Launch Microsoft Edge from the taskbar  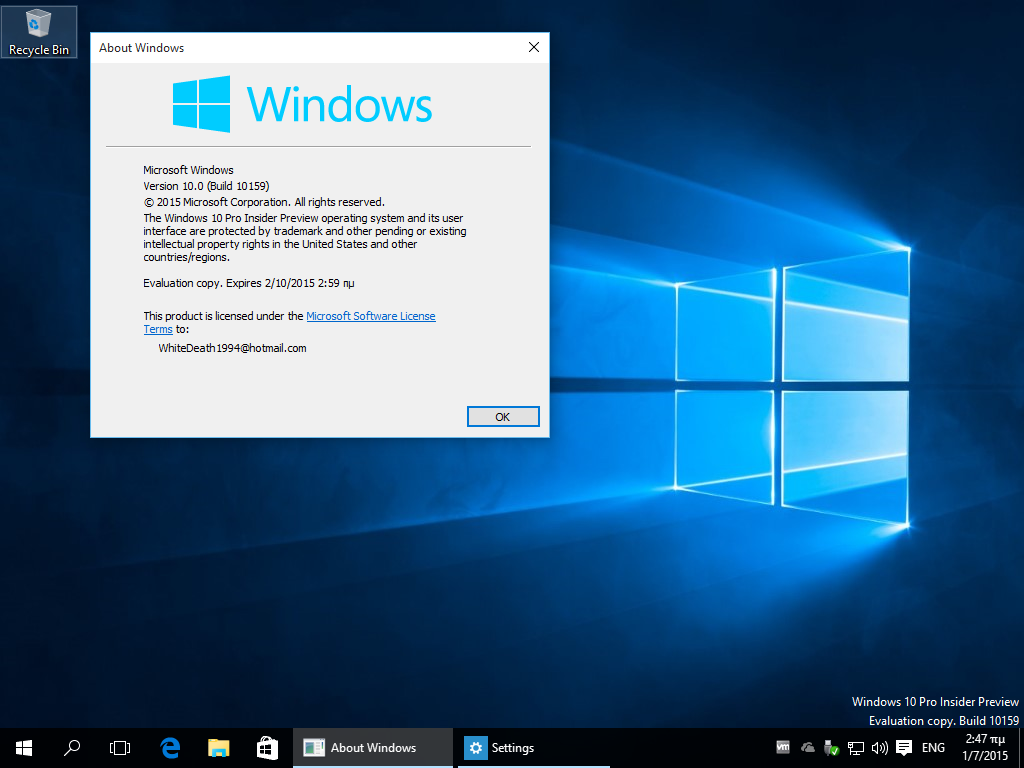[170, 747]
